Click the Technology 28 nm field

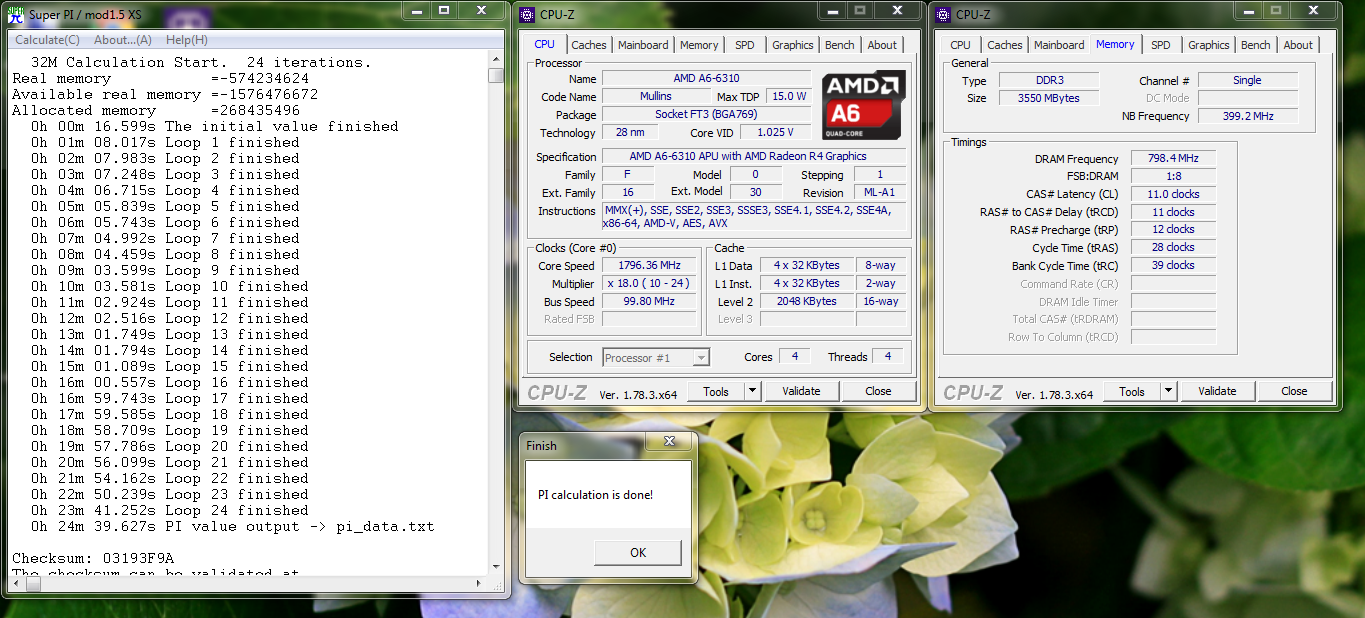tap(631, 133)
